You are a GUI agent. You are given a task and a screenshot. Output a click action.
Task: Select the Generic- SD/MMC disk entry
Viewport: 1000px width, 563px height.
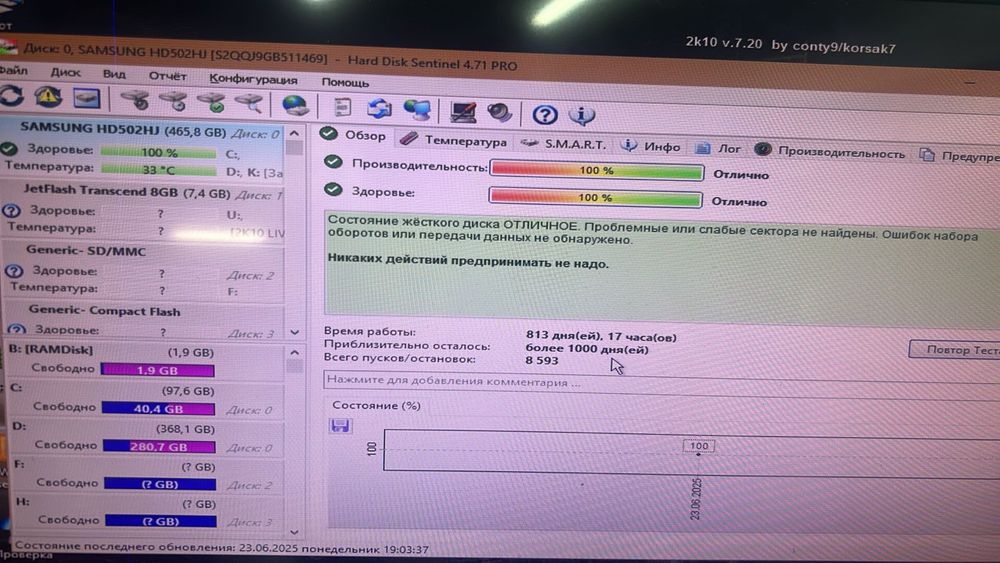(143, 270)
